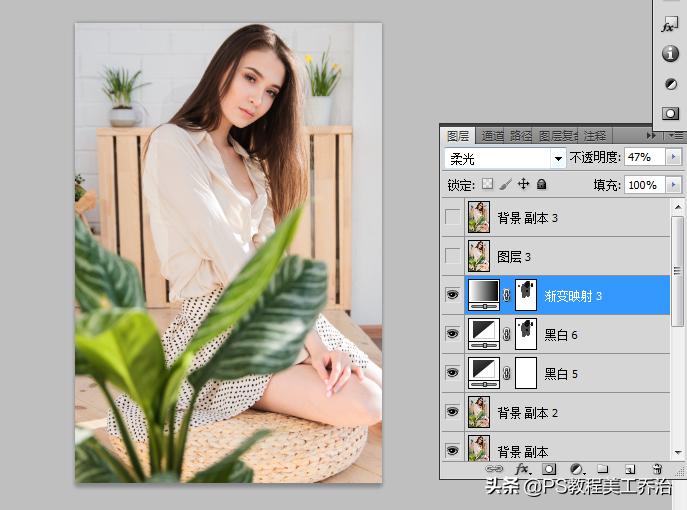Select the 背景 副本 layer name
687x510 pixels.
tap(523, 451)
